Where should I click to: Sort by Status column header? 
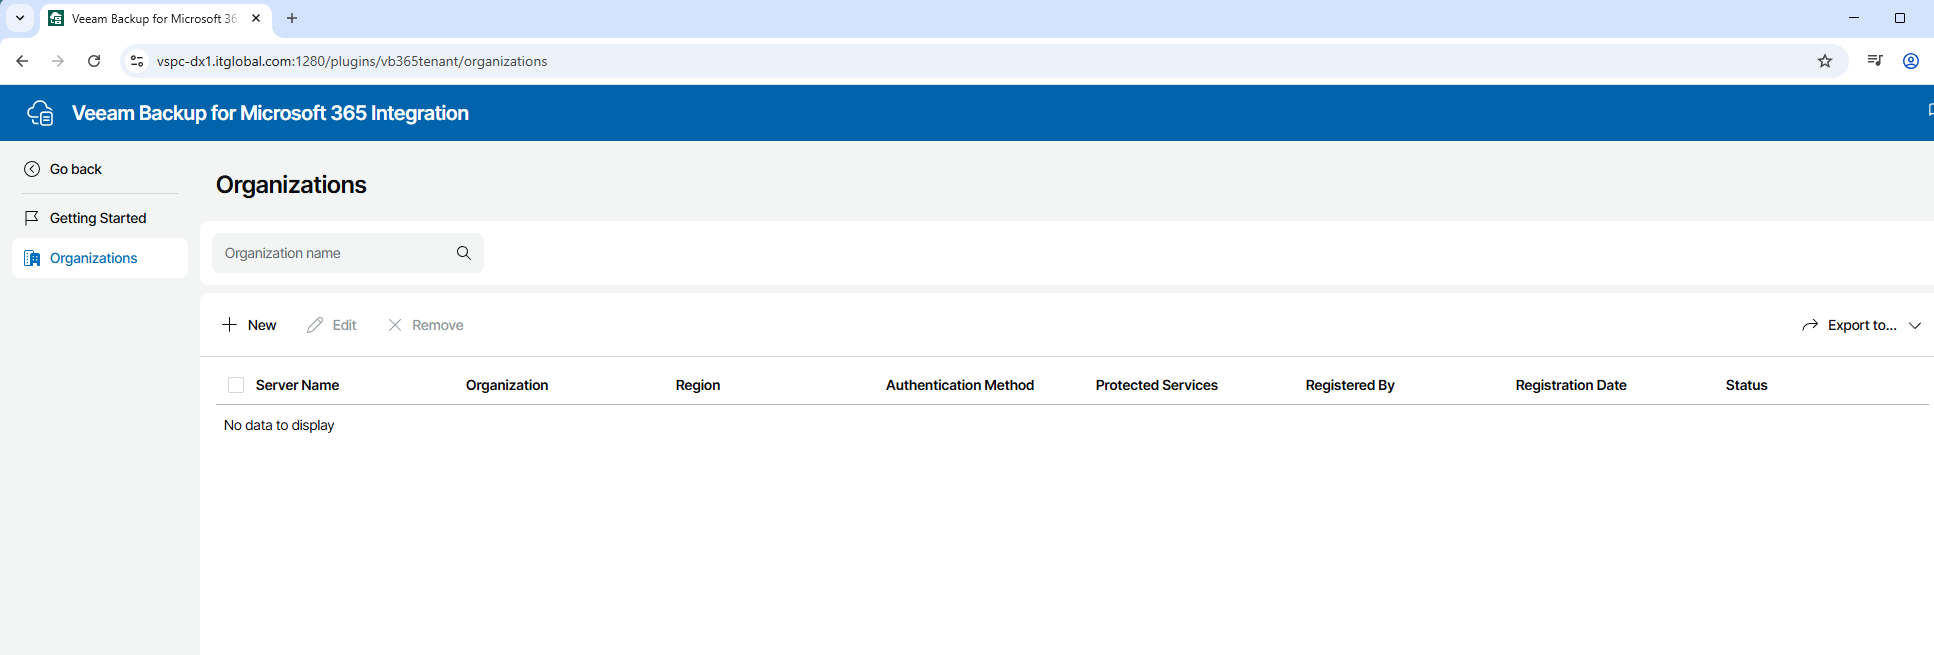point(1747,385)
